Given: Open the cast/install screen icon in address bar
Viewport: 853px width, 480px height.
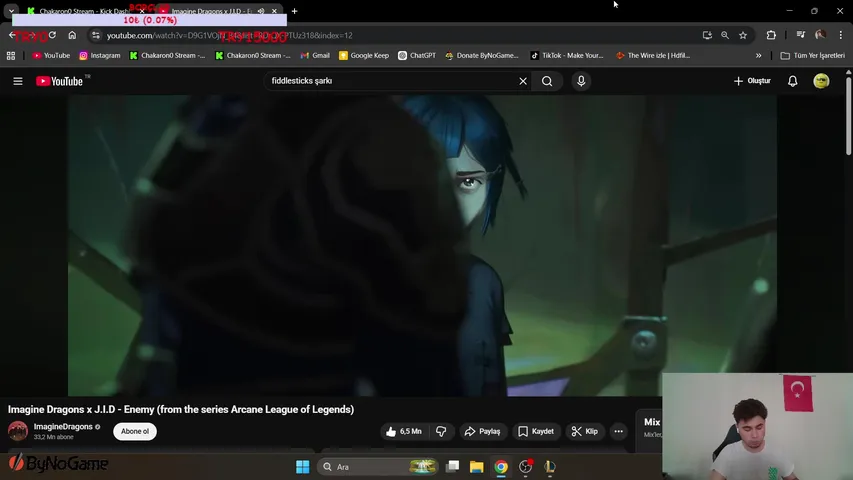Looking at the screenshot, I should pos(707,35).
